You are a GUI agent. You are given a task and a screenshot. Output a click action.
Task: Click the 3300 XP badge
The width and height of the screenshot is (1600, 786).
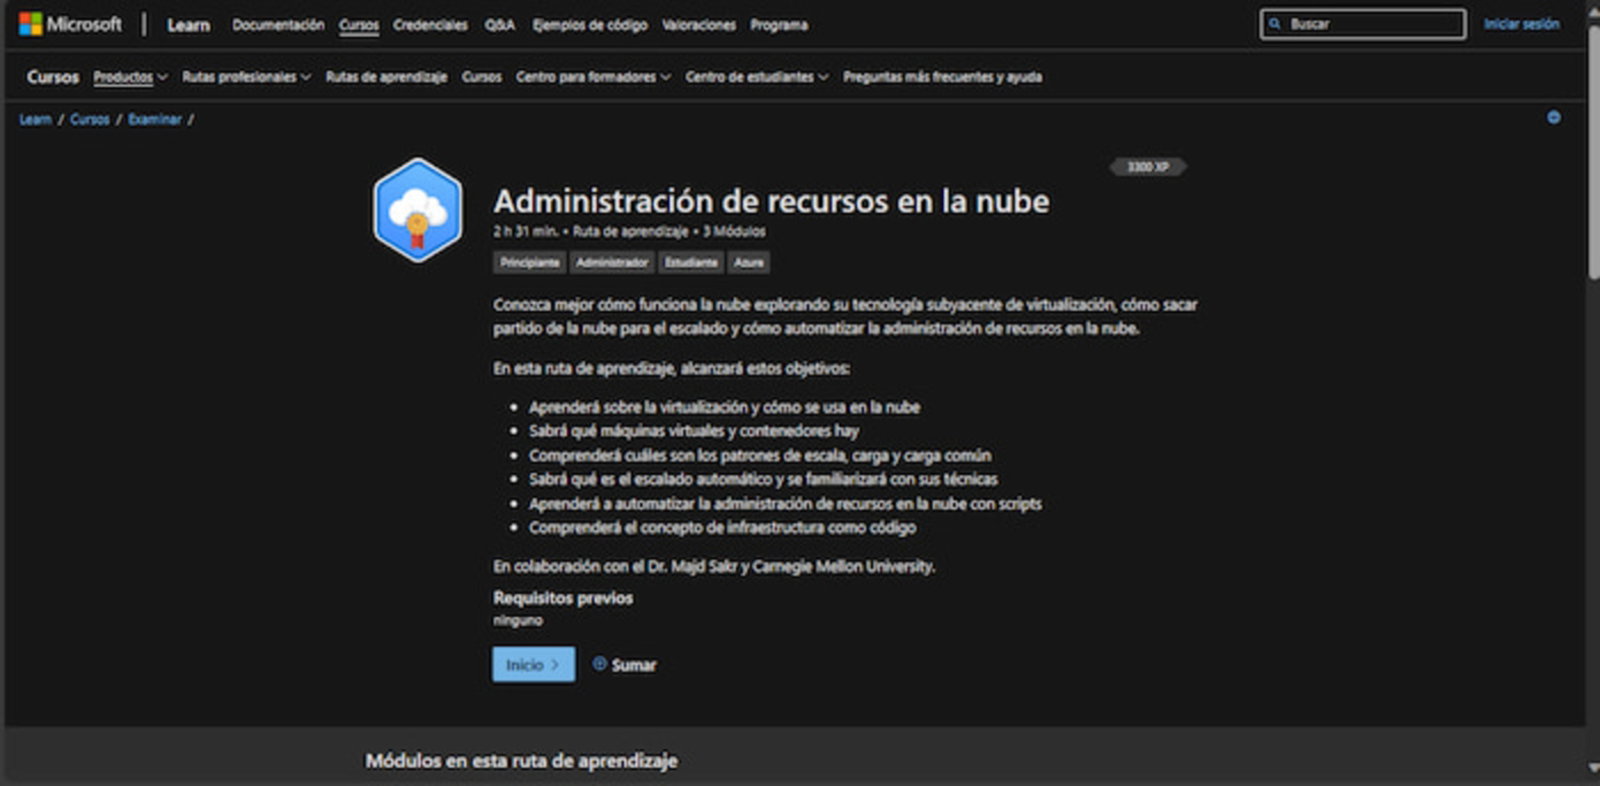click(x=1148, y=167)
